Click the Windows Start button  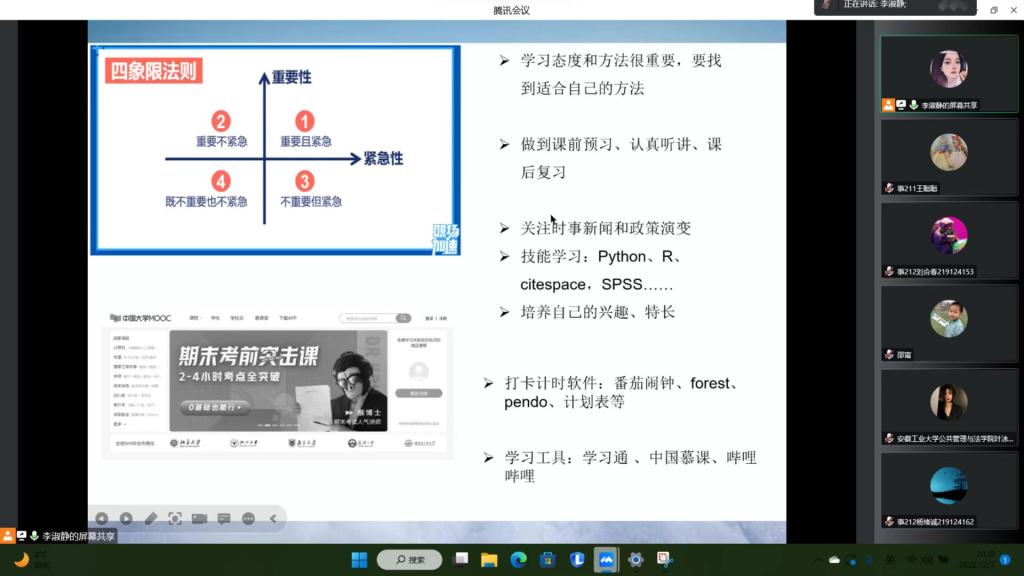[x=359, y=560]
